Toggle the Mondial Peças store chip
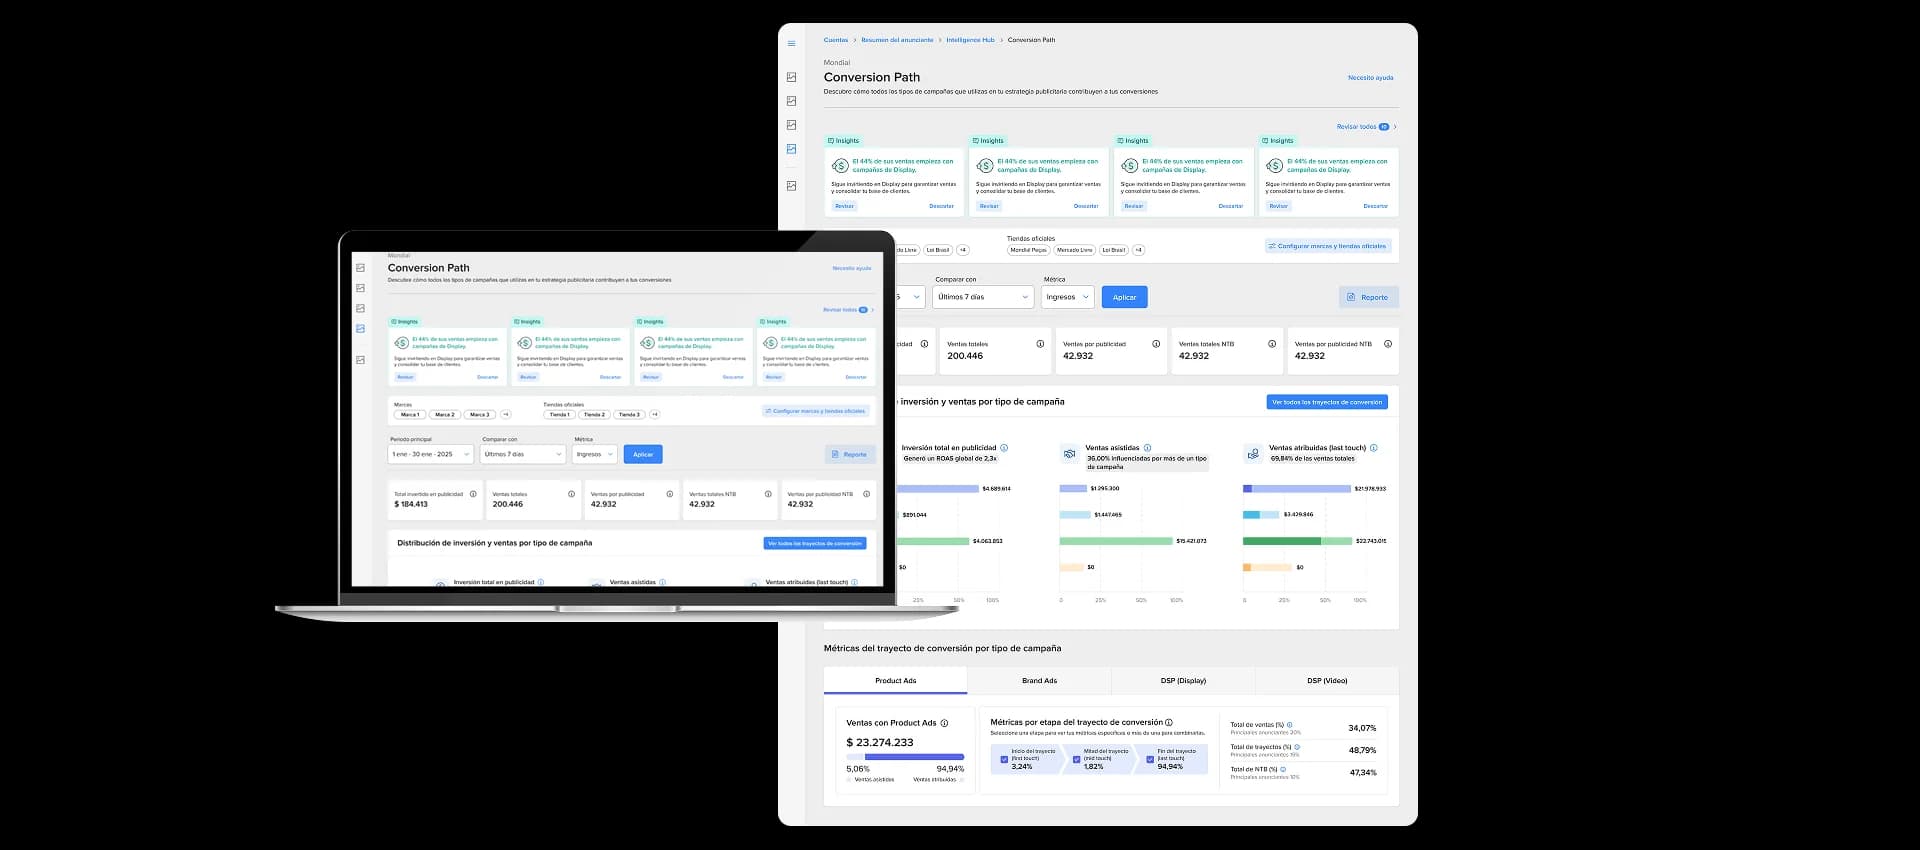 click(x=1028, y=250)
